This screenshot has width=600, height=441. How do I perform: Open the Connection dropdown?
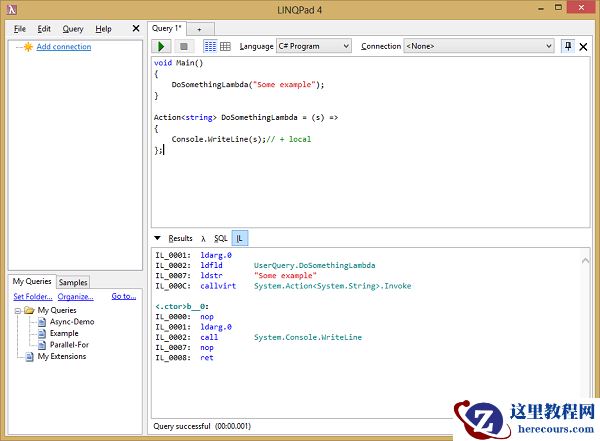tap(479, 46)
